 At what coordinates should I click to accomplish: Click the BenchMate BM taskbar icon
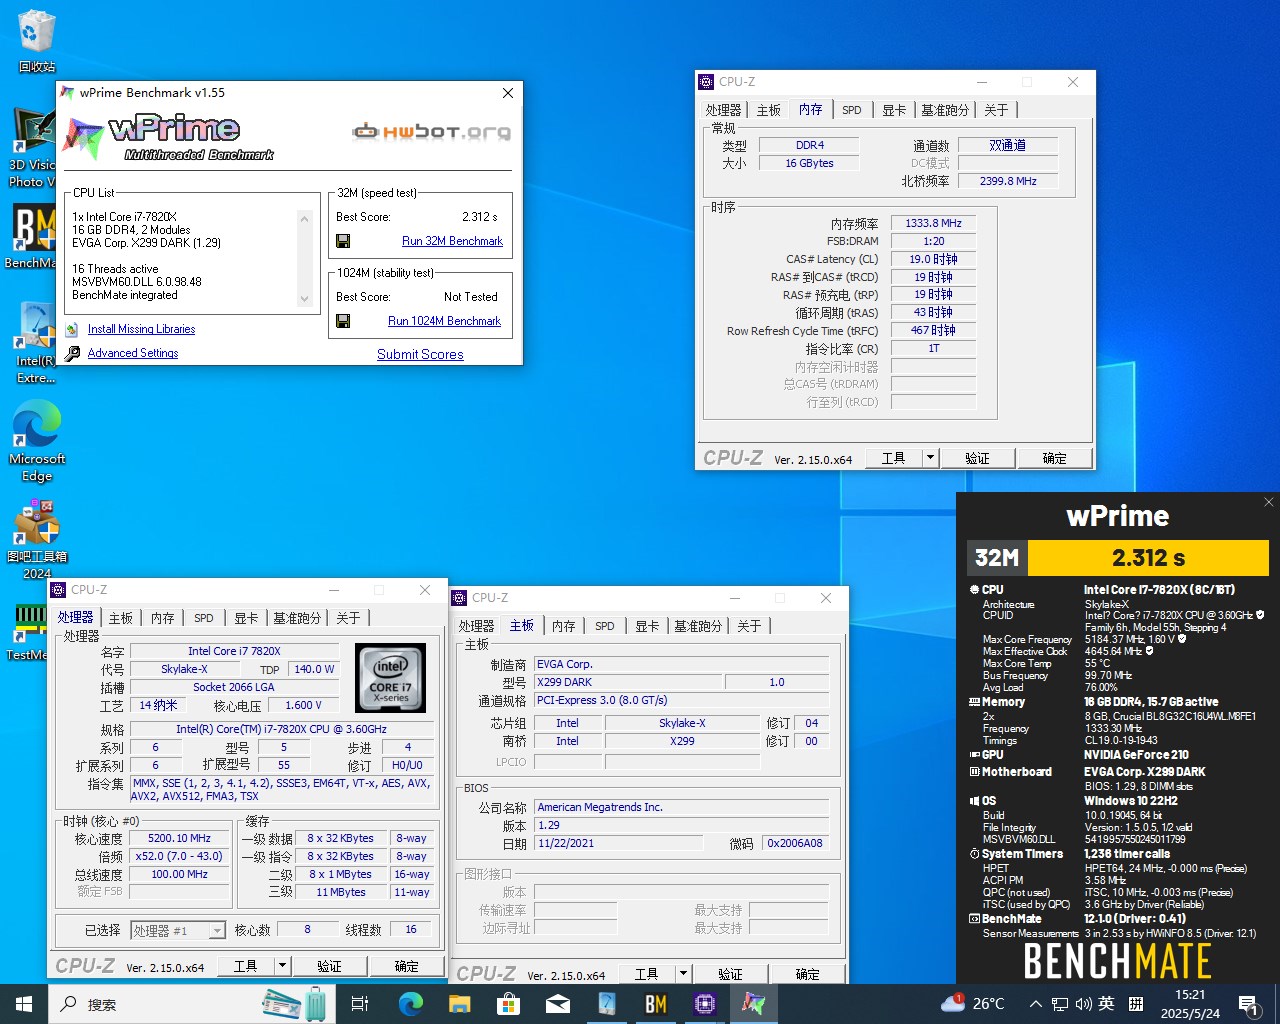656,1004
